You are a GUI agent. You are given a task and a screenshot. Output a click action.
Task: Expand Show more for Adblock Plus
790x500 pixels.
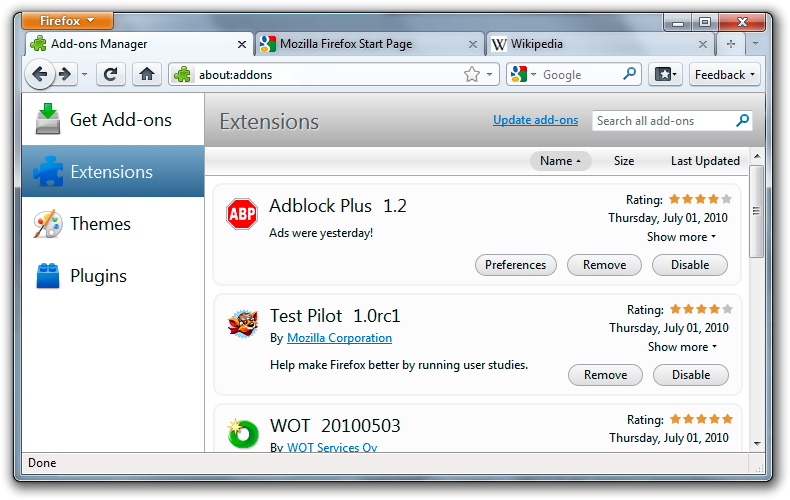tap(681, 237)
